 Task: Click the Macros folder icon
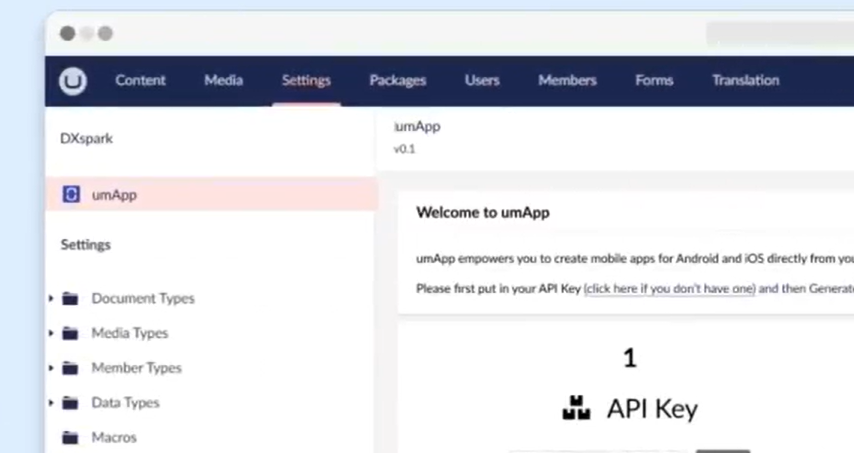[70, 437]
